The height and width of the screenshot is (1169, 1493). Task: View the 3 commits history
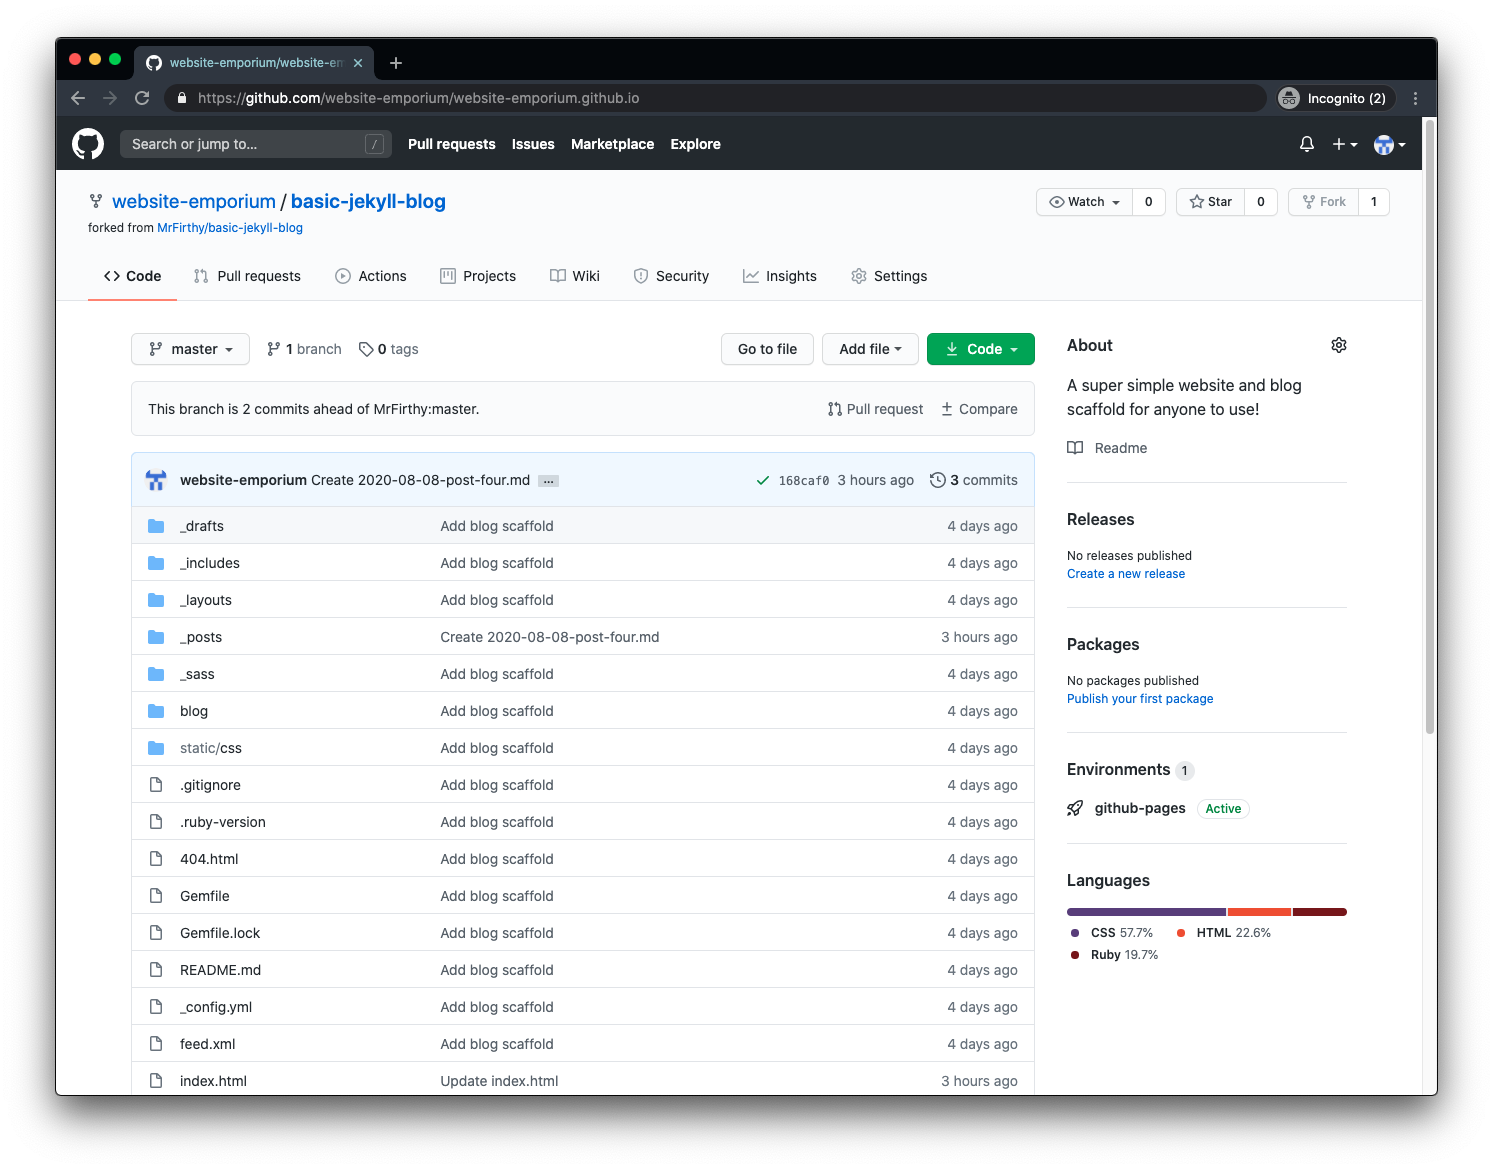974,480
